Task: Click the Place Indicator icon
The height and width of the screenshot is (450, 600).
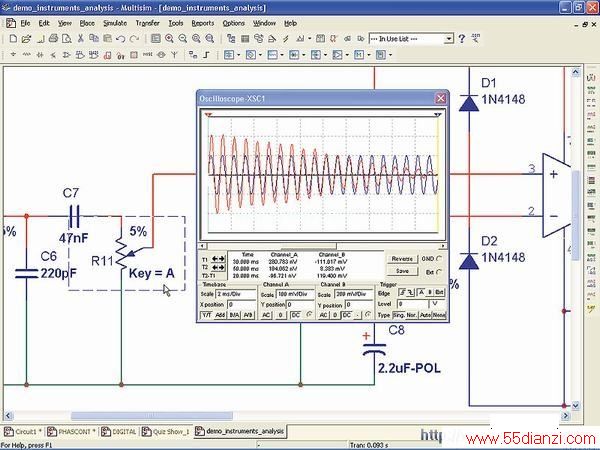Action: point(134,55)
